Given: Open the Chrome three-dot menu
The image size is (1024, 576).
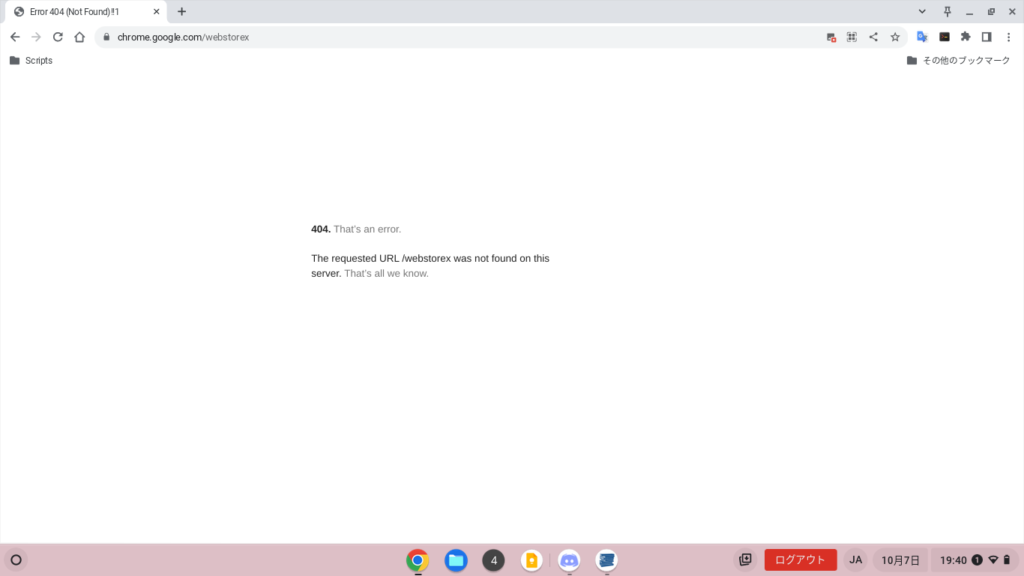Looking at the screenshot, I should pyautogui.click(x=1008, y=37).
